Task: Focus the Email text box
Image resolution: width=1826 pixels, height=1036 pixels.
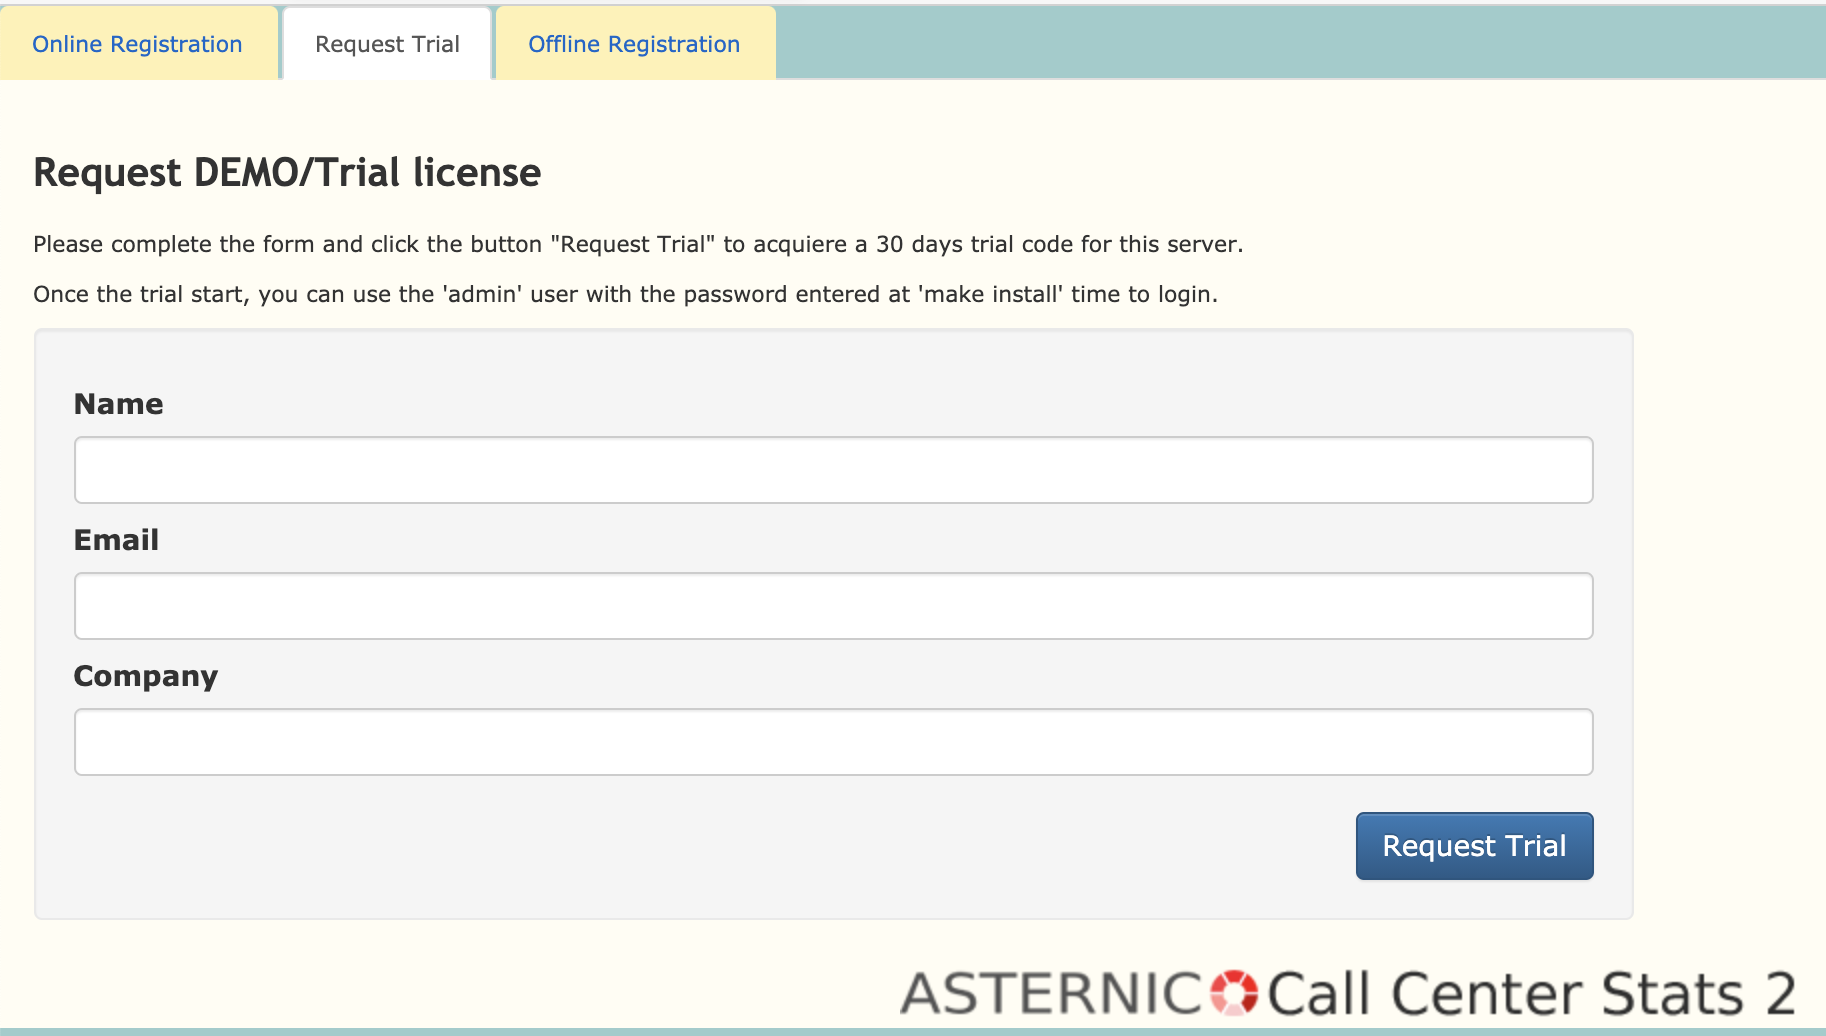Action: tap(833, 606)
